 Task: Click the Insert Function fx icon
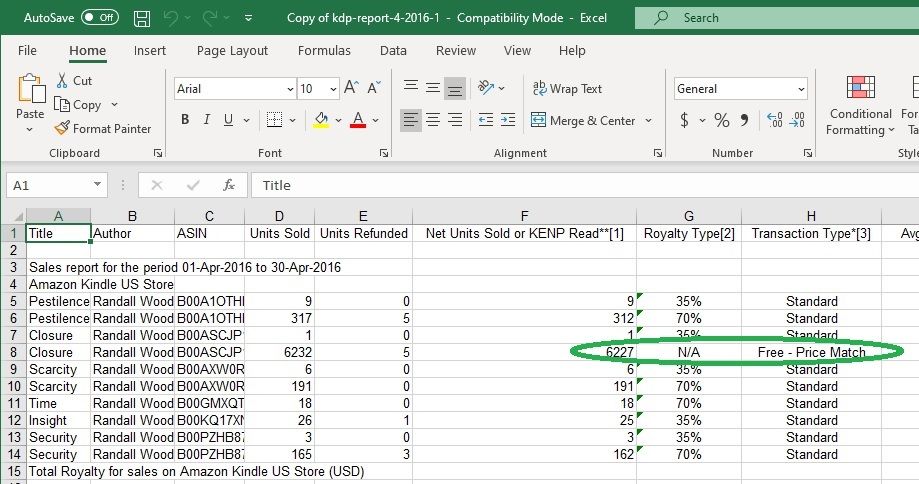click(229, 186)
